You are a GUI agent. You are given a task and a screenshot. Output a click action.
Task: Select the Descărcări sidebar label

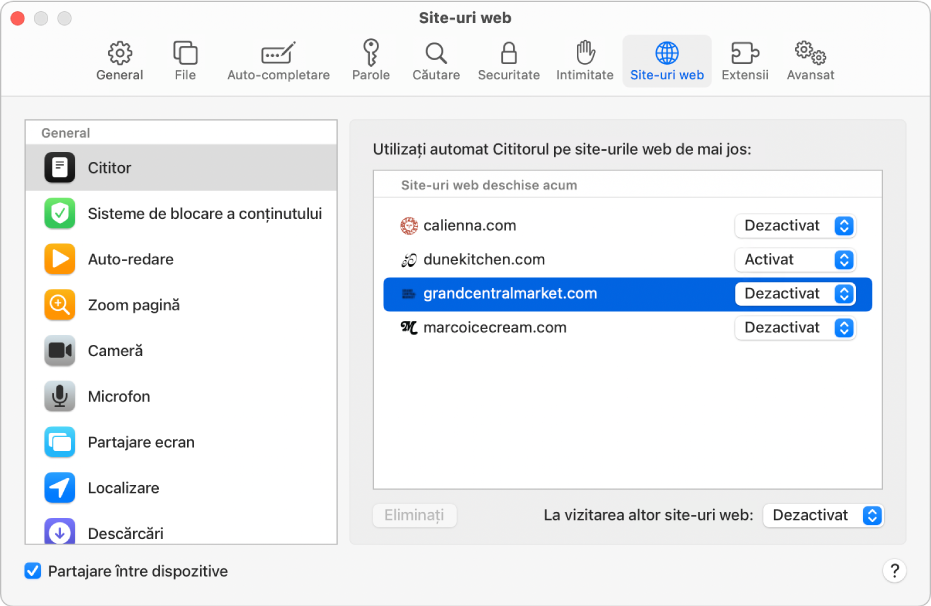click(125, 534)
